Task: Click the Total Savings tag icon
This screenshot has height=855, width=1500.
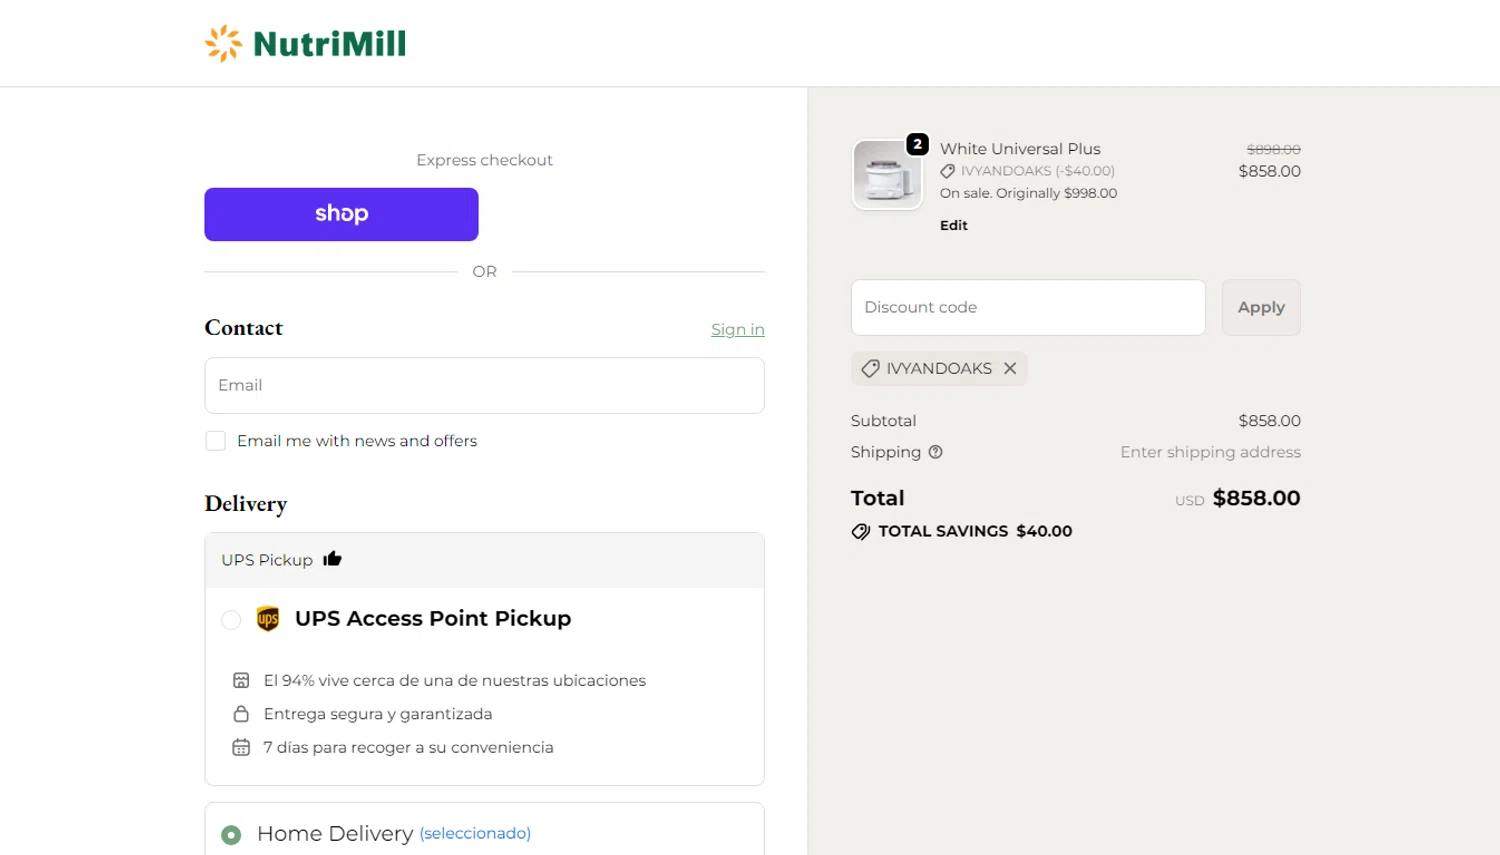Action: pos(860,532)
